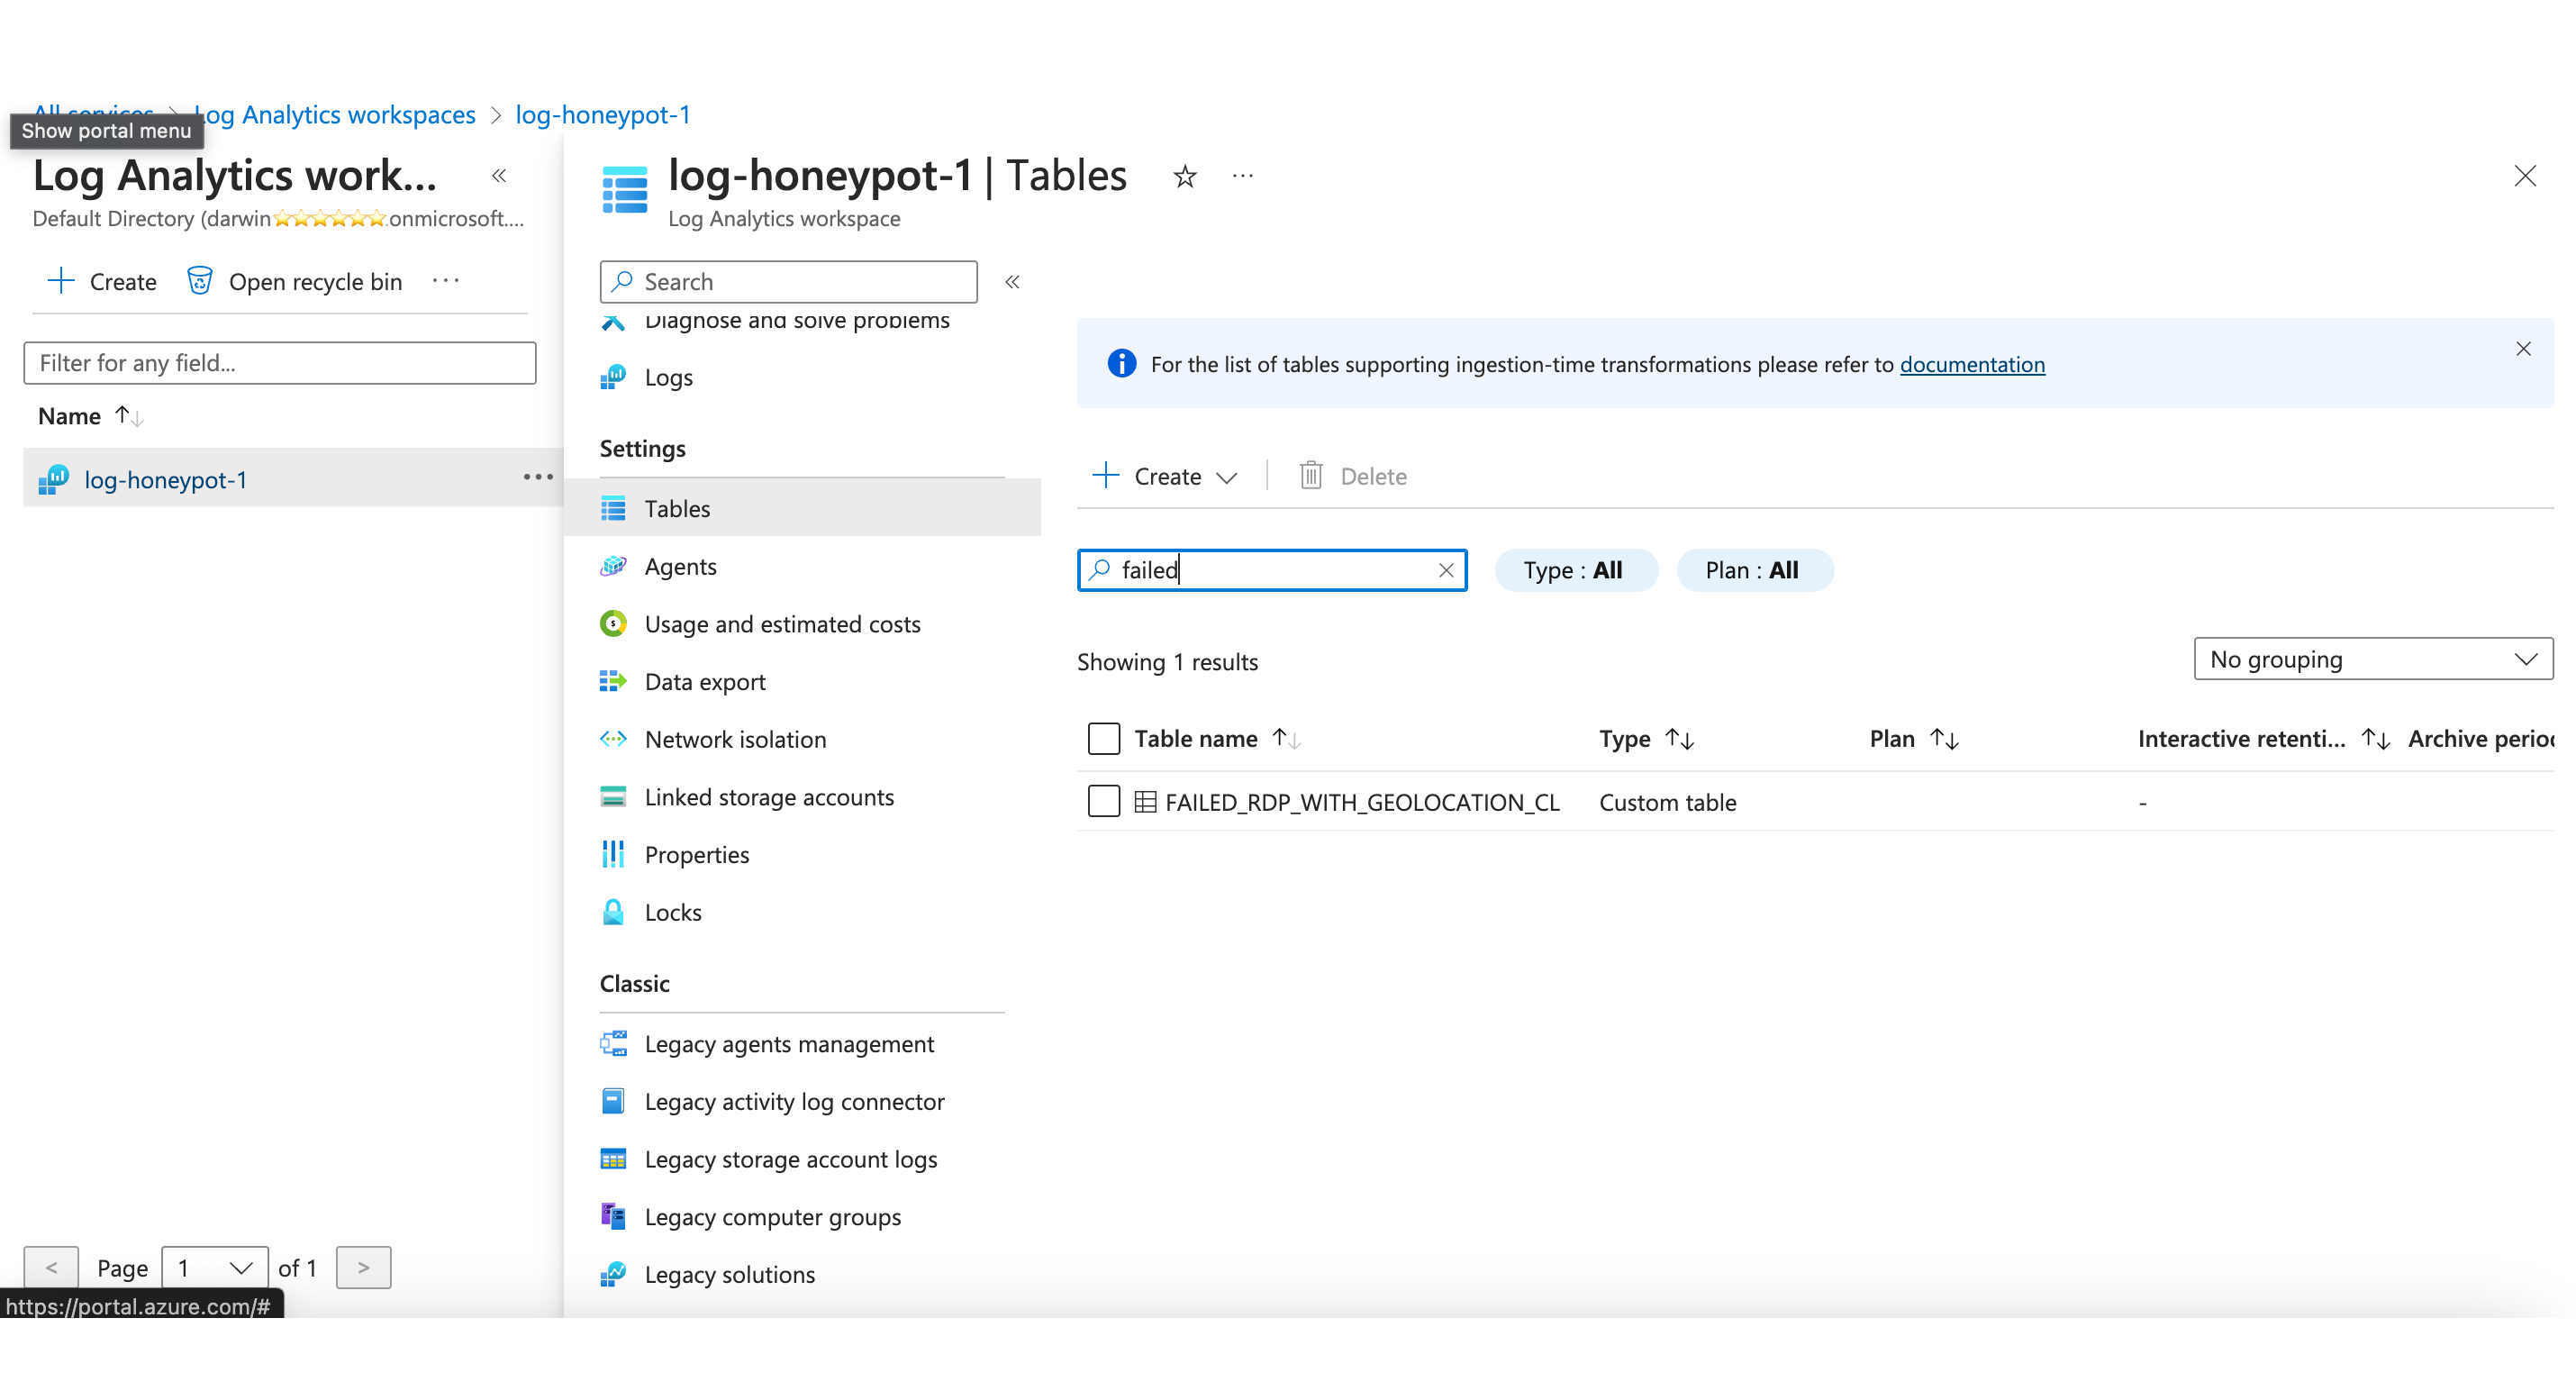
Task: Favorite the workspace with the star icon
Action: [x=1185, y=177]
